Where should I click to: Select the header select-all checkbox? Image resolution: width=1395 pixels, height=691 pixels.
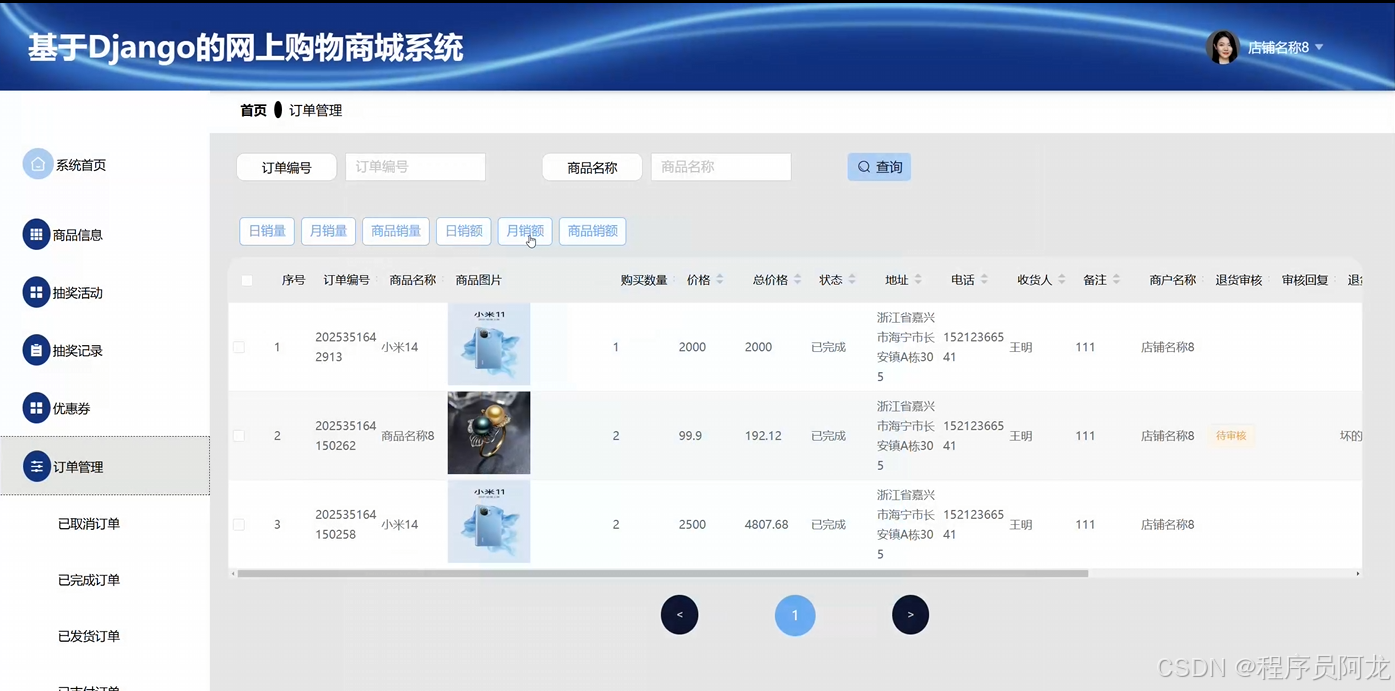click(x=247, y=280)
